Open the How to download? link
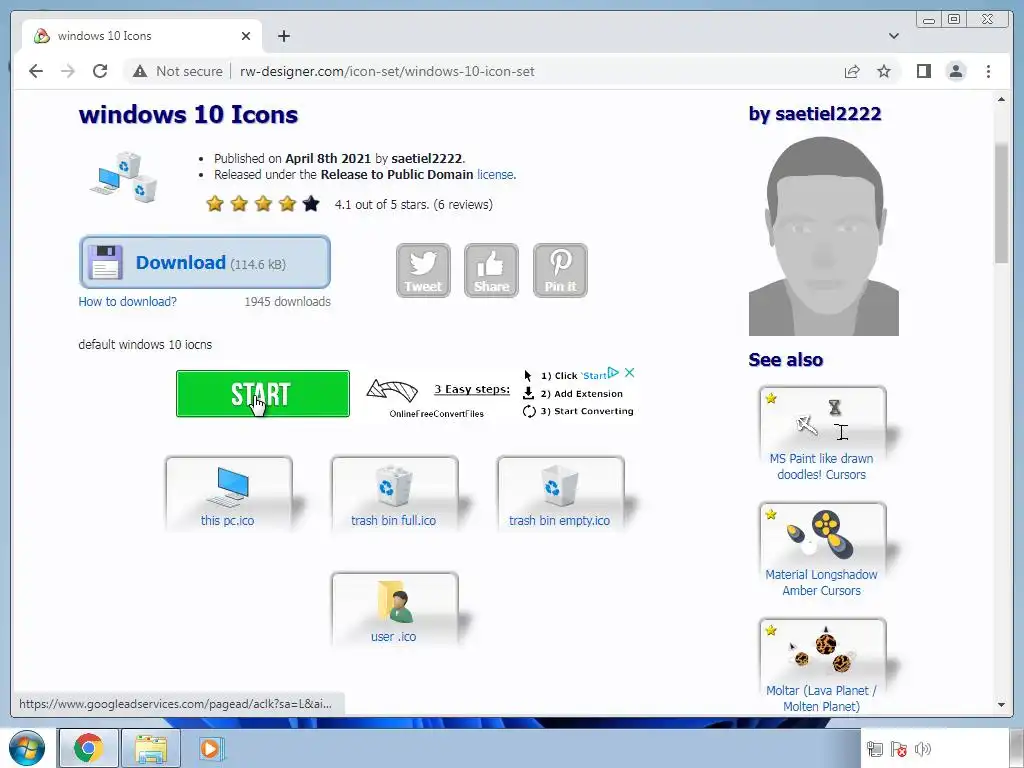This screenshot has height=768, width=1024. click(x=127, y=302)
